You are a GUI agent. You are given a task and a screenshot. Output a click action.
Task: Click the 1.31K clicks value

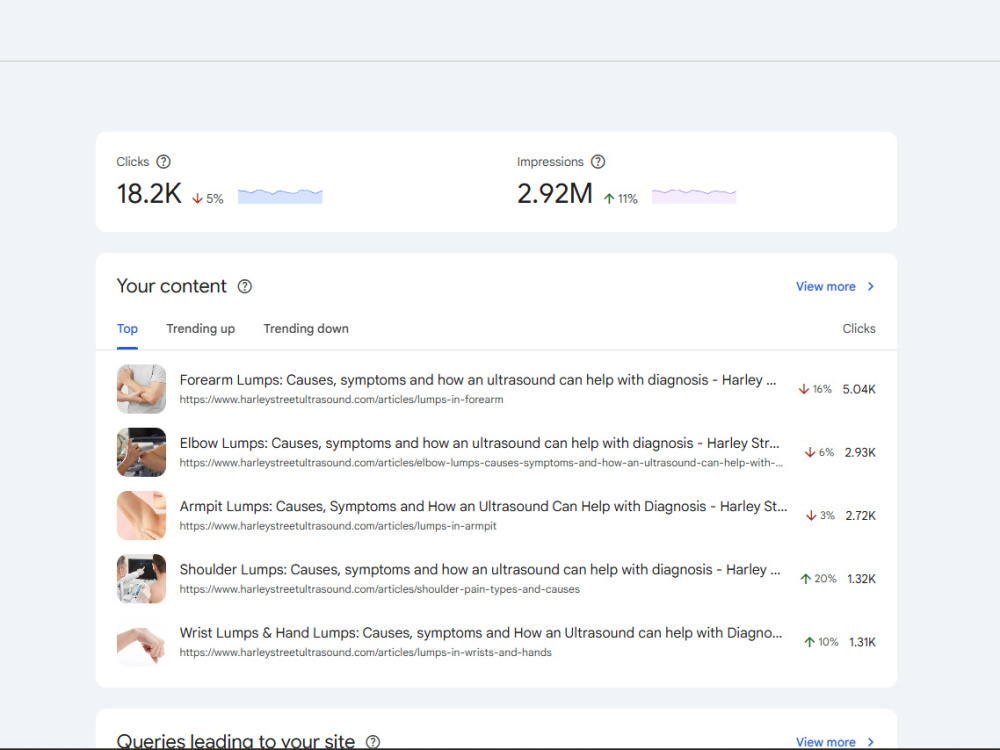click(x=862, y=642)
